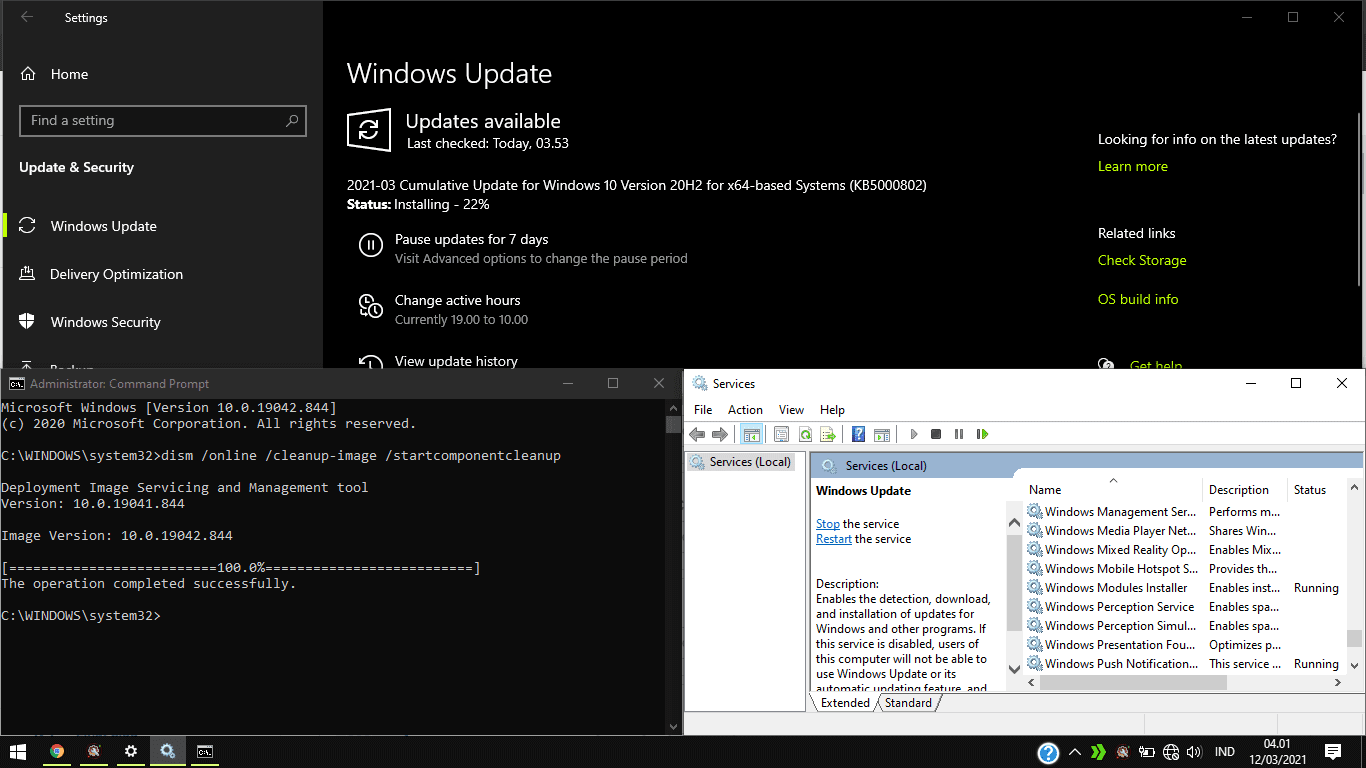1366x768 pixels.
Task: Click Stop Service square icon
Action: click(936, 434)
